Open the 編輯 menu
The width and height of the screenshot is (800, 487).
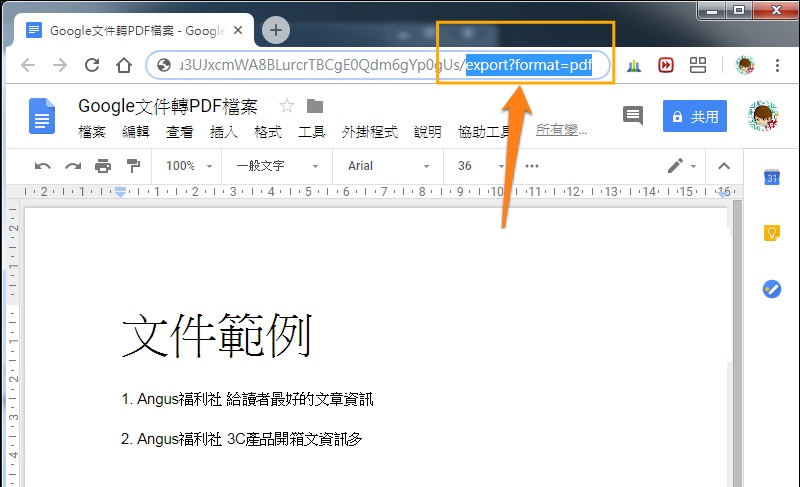point(136,132)
